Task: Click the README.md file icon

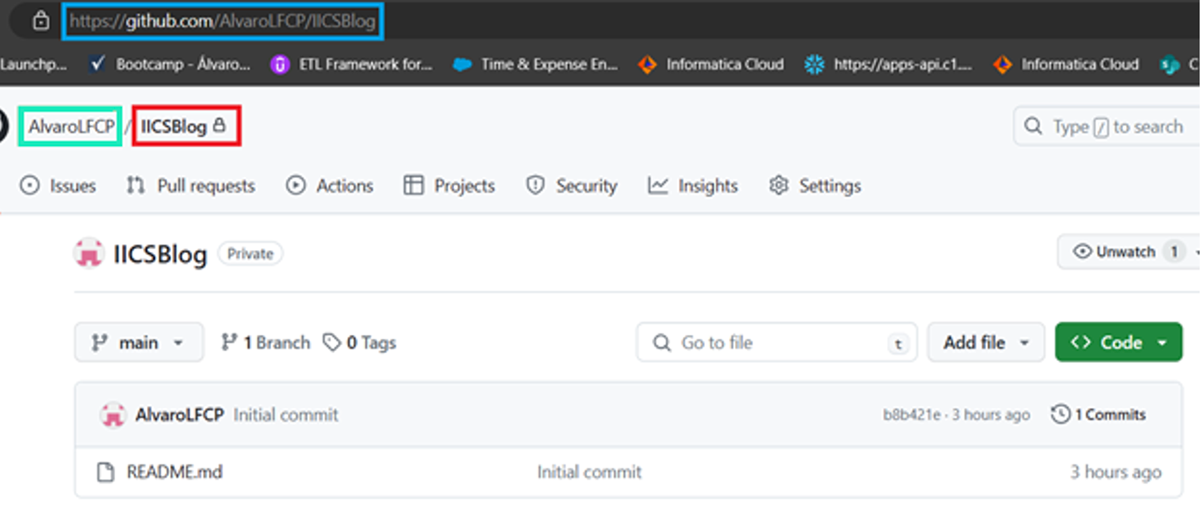Action: tap(105, 472)
